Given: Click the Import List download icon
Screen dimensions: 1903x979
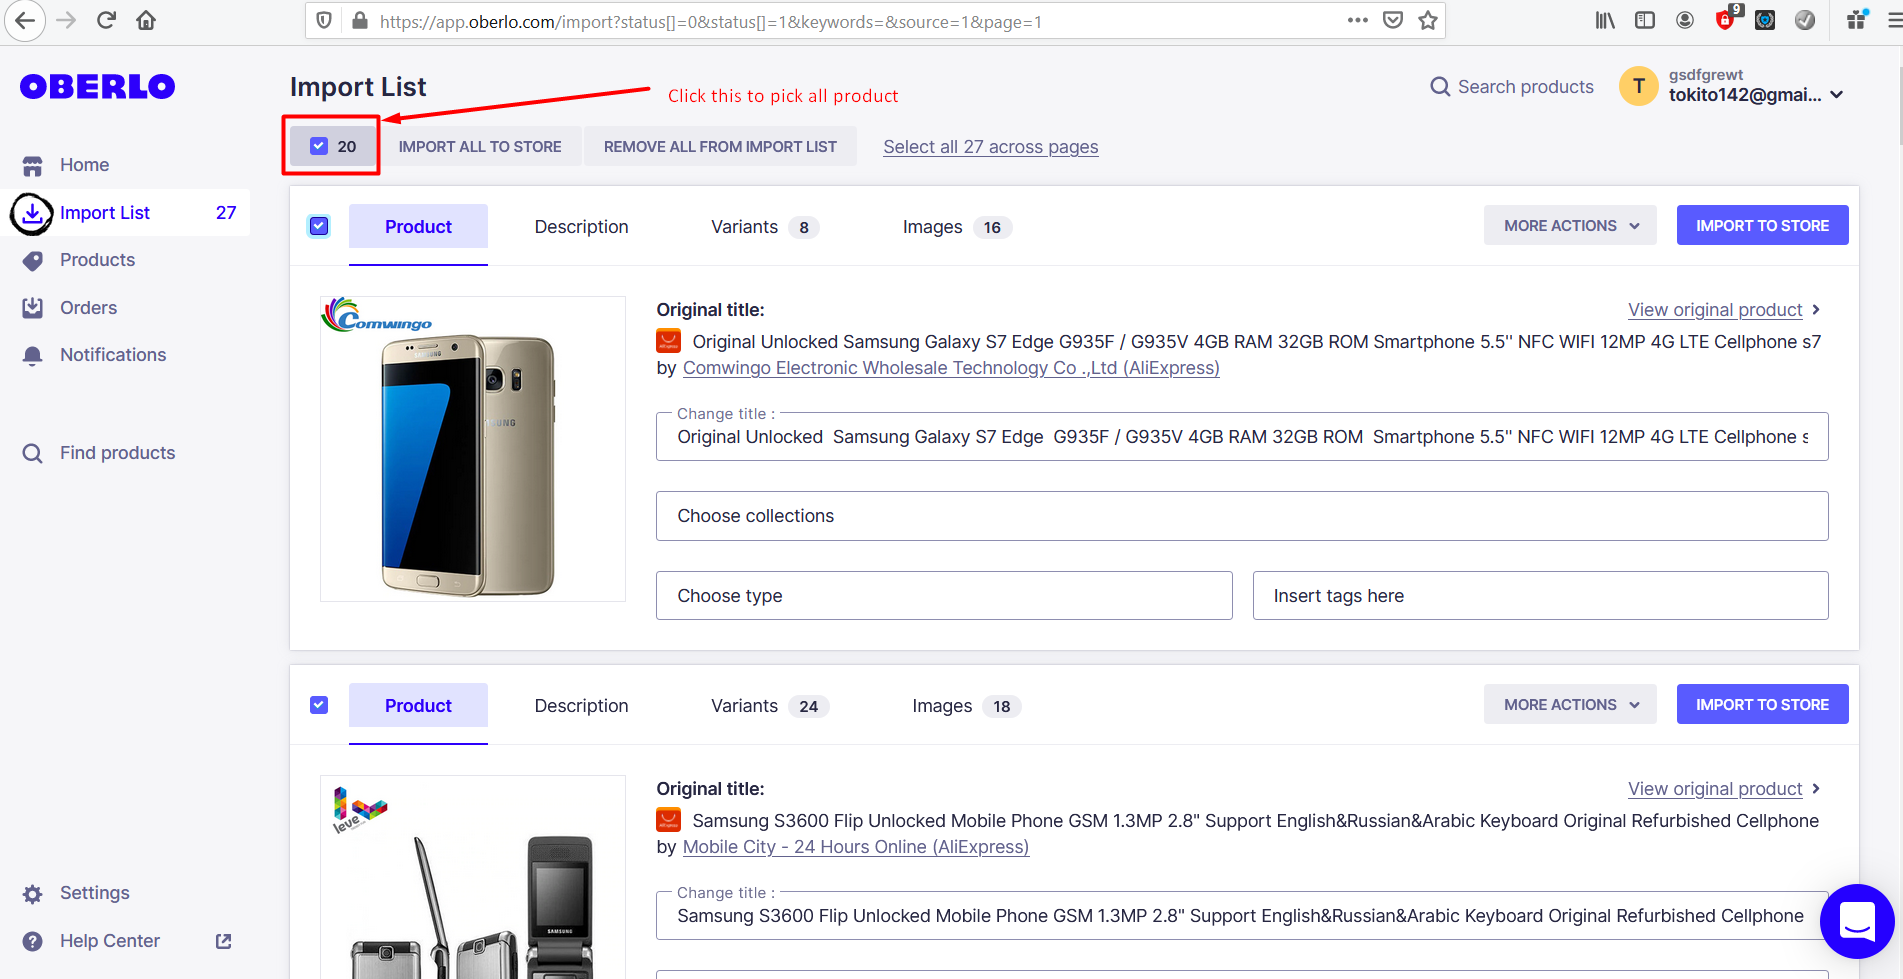Looking at the screenshot, I should (x=33, y=213).
